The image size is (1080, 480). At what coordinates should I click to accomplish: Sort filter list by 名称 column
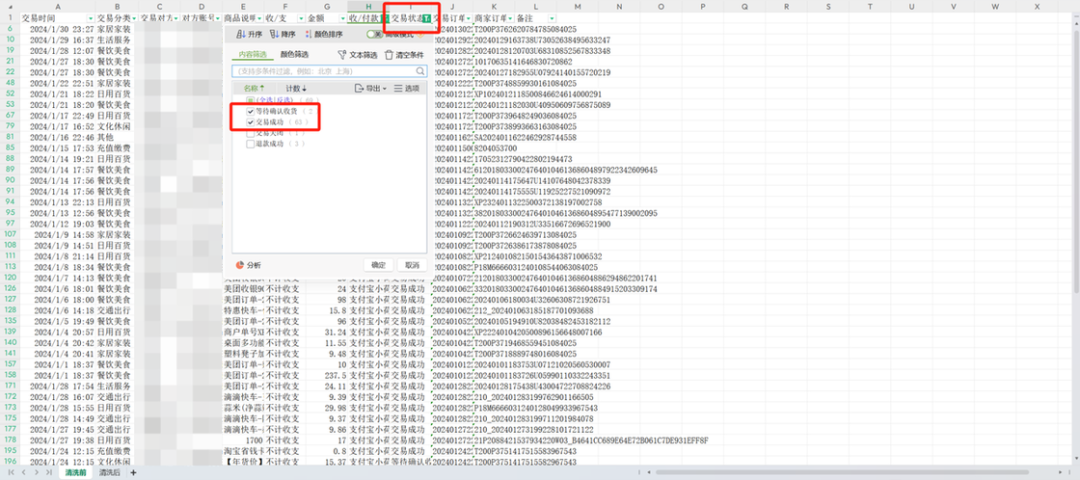(253, 88)
